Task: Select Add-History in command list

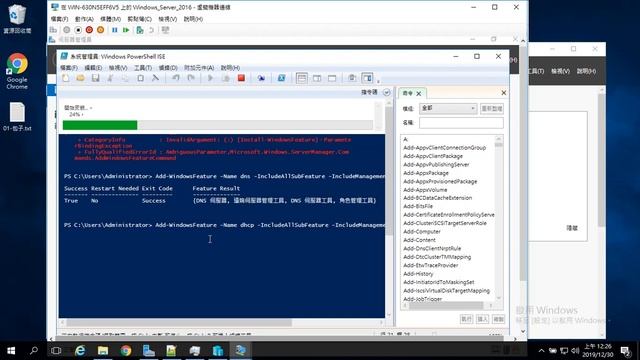Action: click(x=418, y=273)
